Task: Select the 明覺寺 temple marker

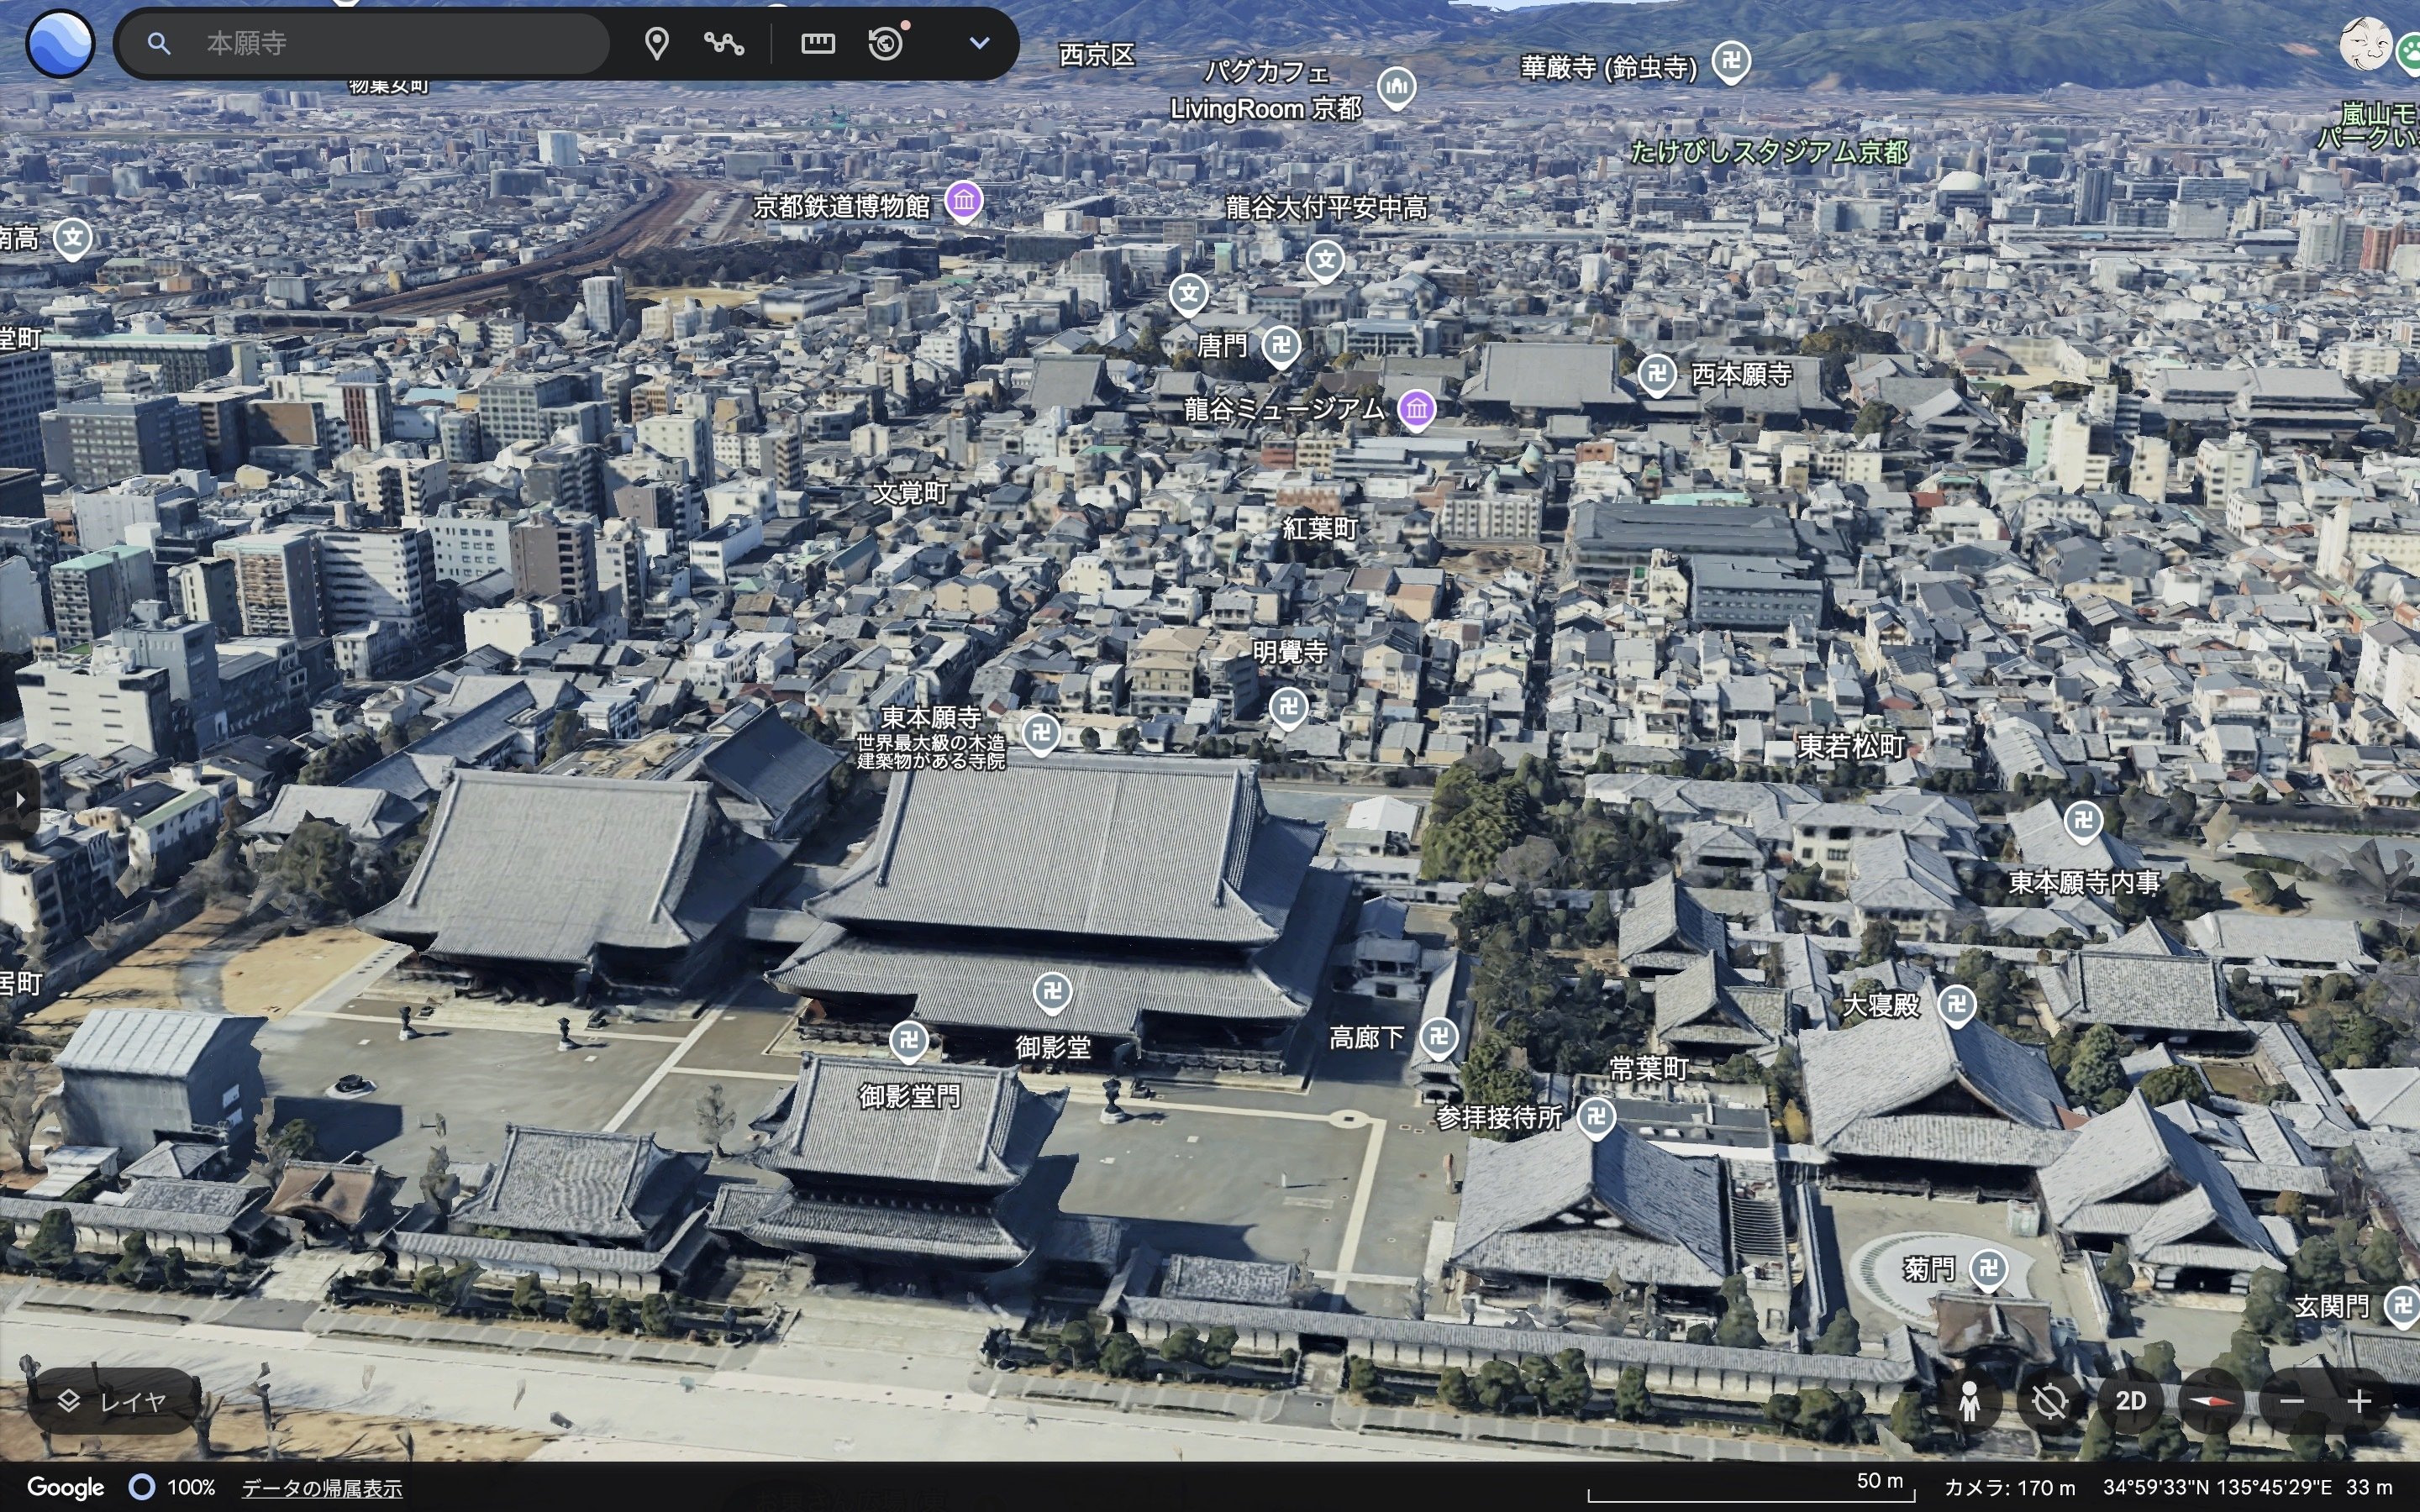Action: pyautogui.click(x=1289, y=707)
